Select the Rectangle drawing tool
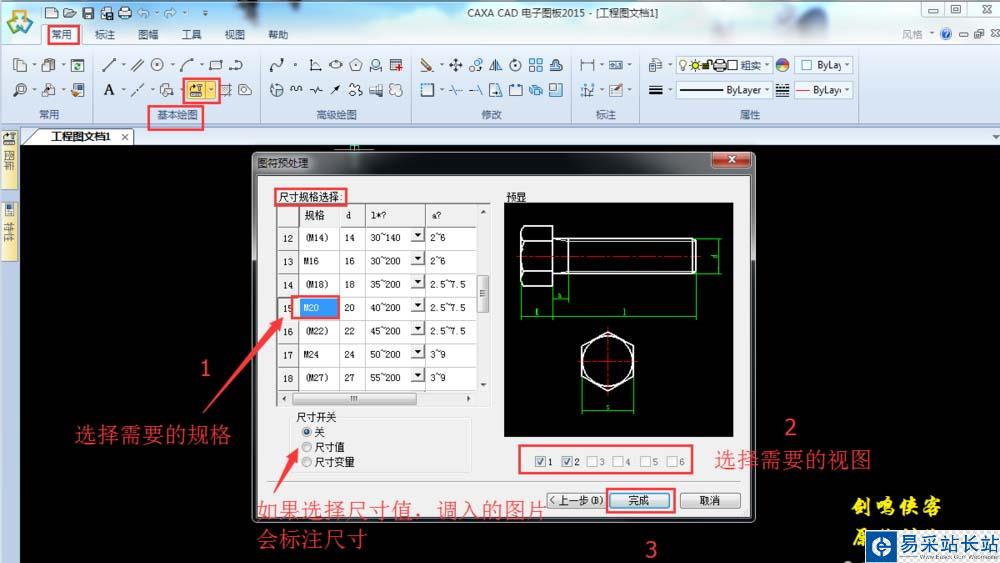Image resolution: width=1000 pixels, height=563 pixels. pyautogui.click(x=216, y=64)
